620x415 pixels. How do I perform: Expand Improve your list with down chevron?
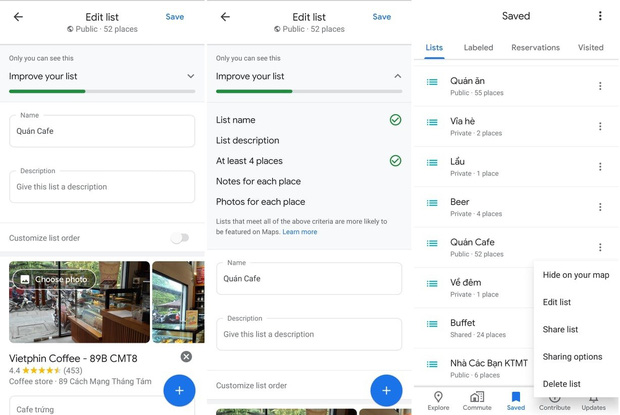click(x=191, y=76)
